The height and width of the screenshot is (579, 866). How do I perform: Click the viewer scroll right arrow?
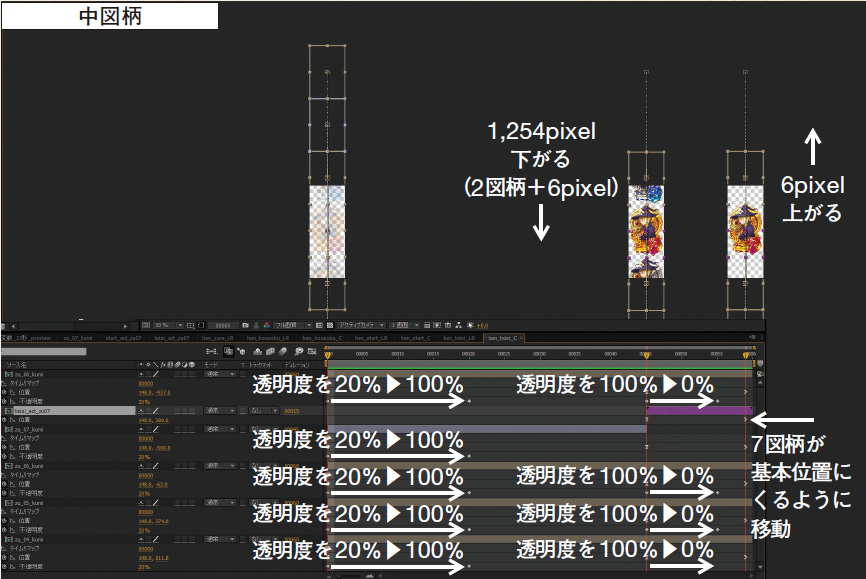125,327
